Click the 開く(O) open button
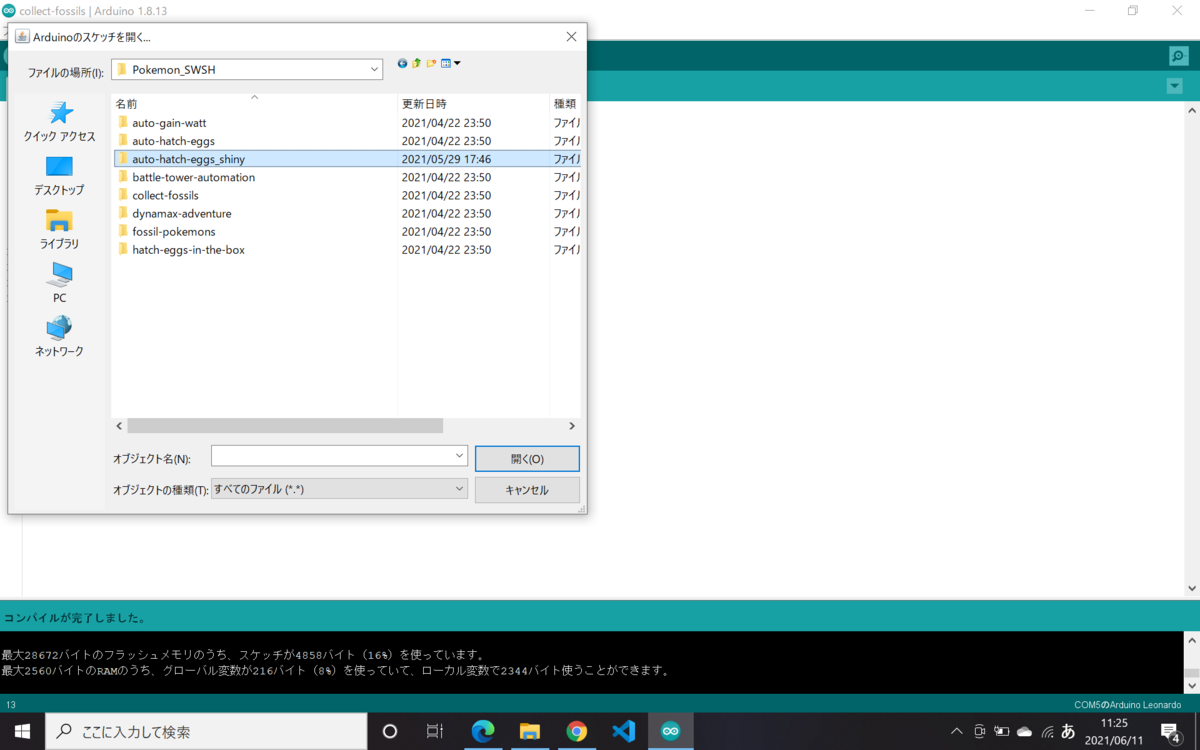 (x=527, y=459)
